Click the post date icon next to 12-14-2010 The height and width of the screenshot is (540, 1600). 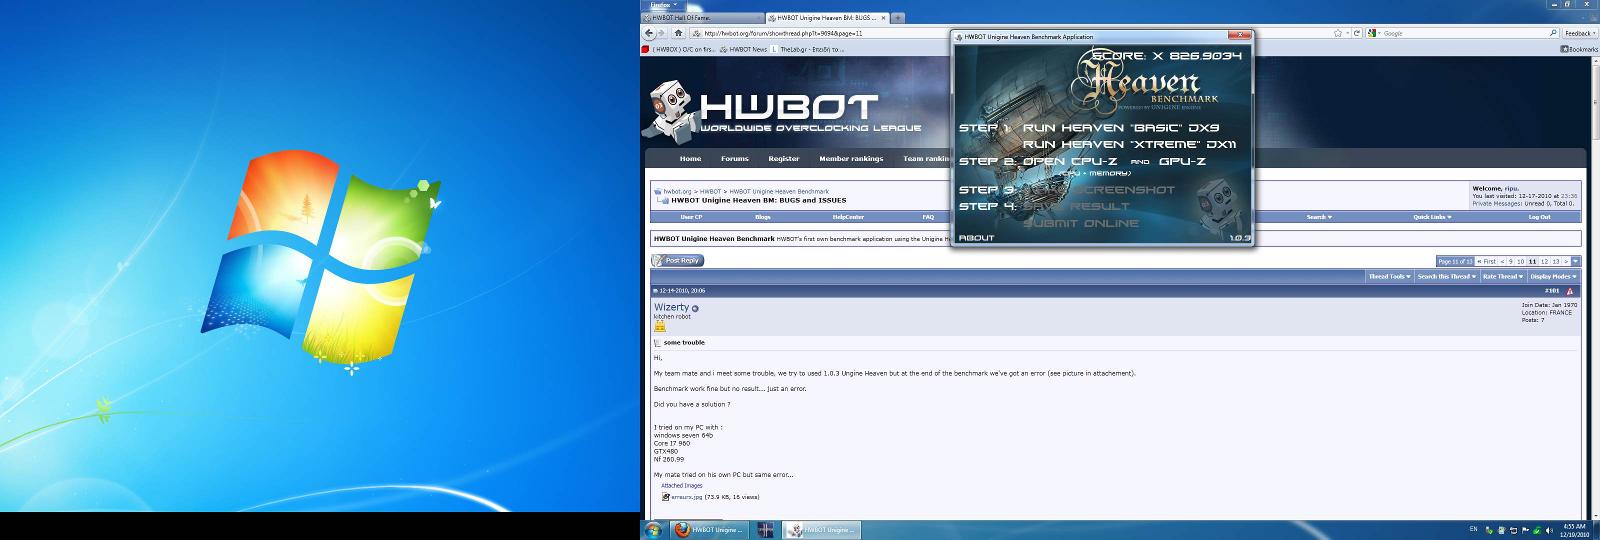655,291
